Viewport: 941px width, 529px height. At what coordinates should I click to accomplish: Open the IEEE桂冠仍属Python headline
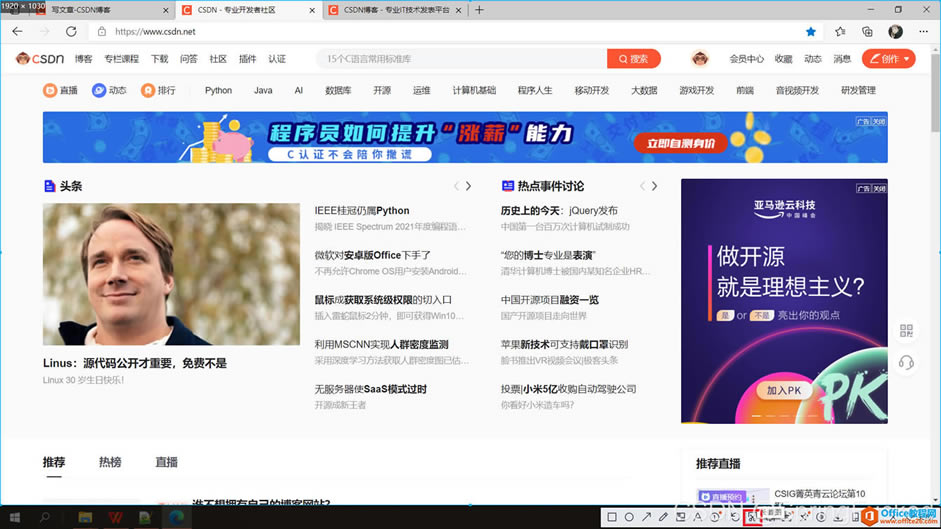point(362,210)
